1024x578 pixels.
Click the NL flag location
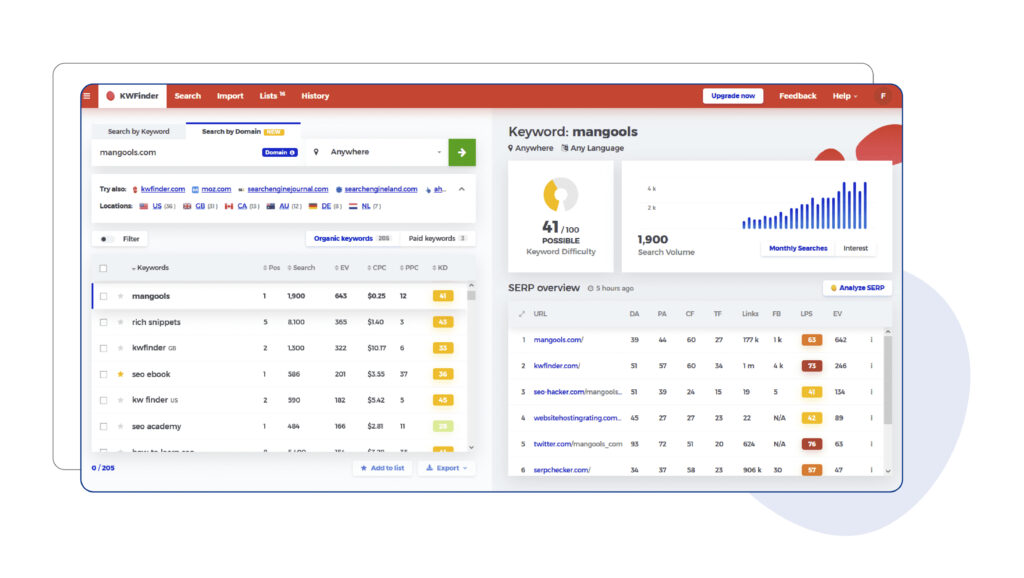pyautogui.click(x=353, y=206)
